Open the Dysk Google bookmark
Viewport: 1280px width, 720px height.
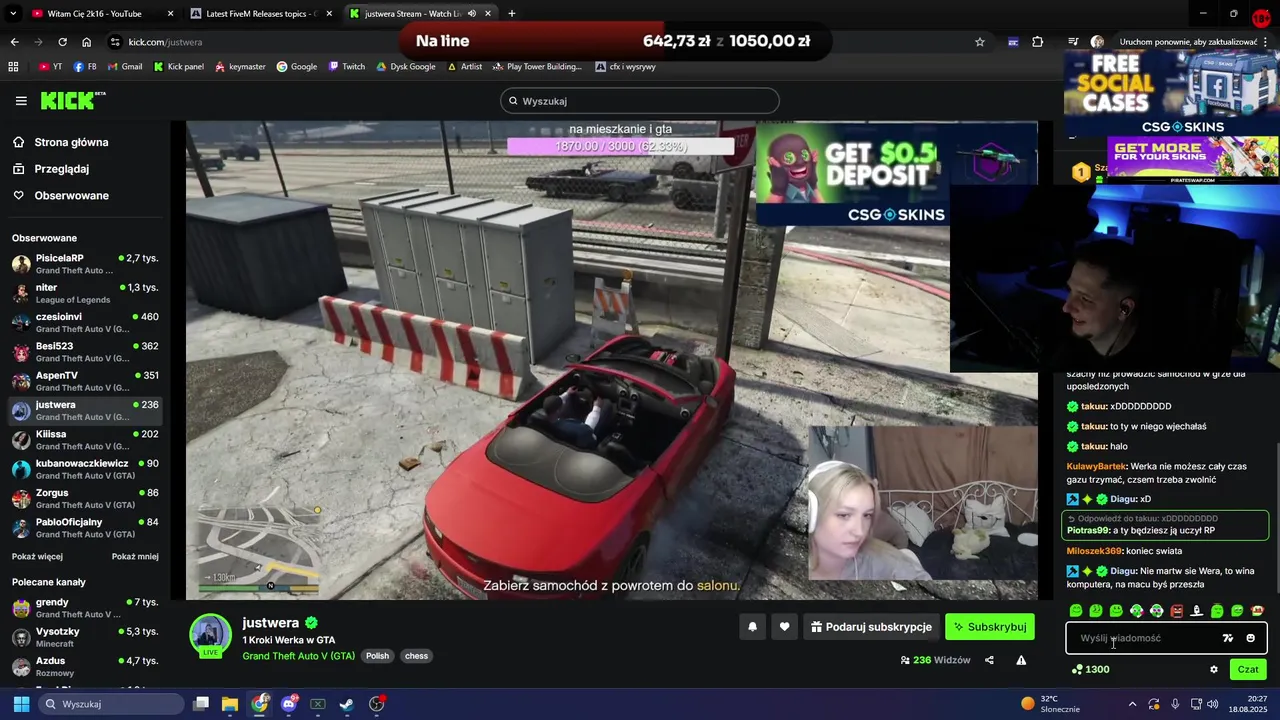[406, 67]
